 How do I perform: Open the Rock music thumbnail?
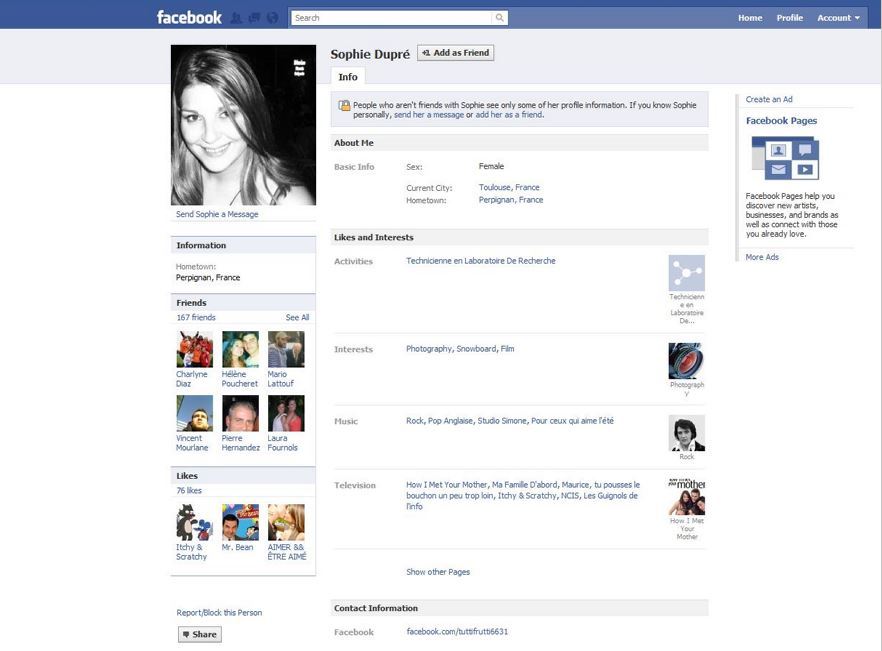pos(686,433)
